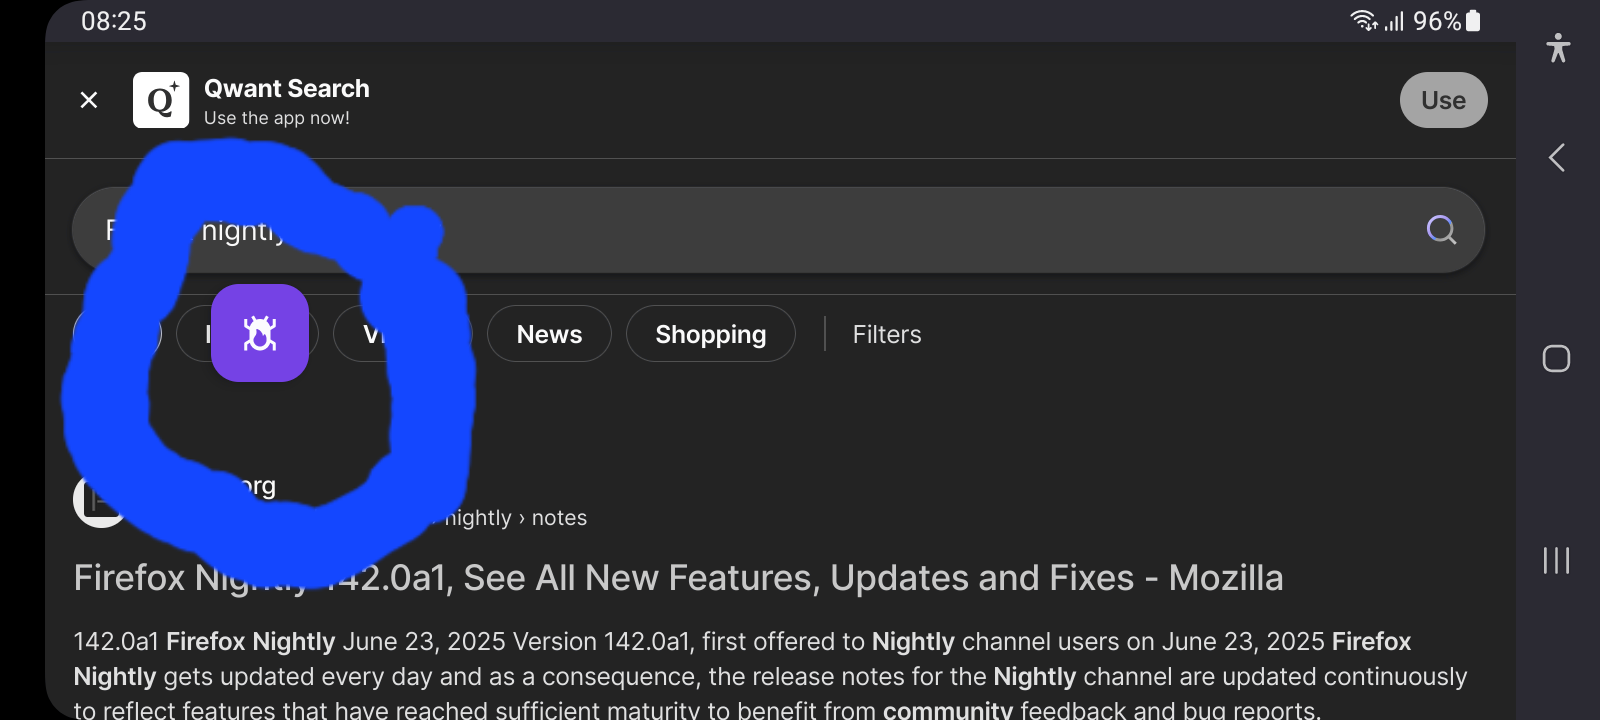
Task: Focus the Qwant search query field
Action: pyautogui.click(x=778, y=230)
